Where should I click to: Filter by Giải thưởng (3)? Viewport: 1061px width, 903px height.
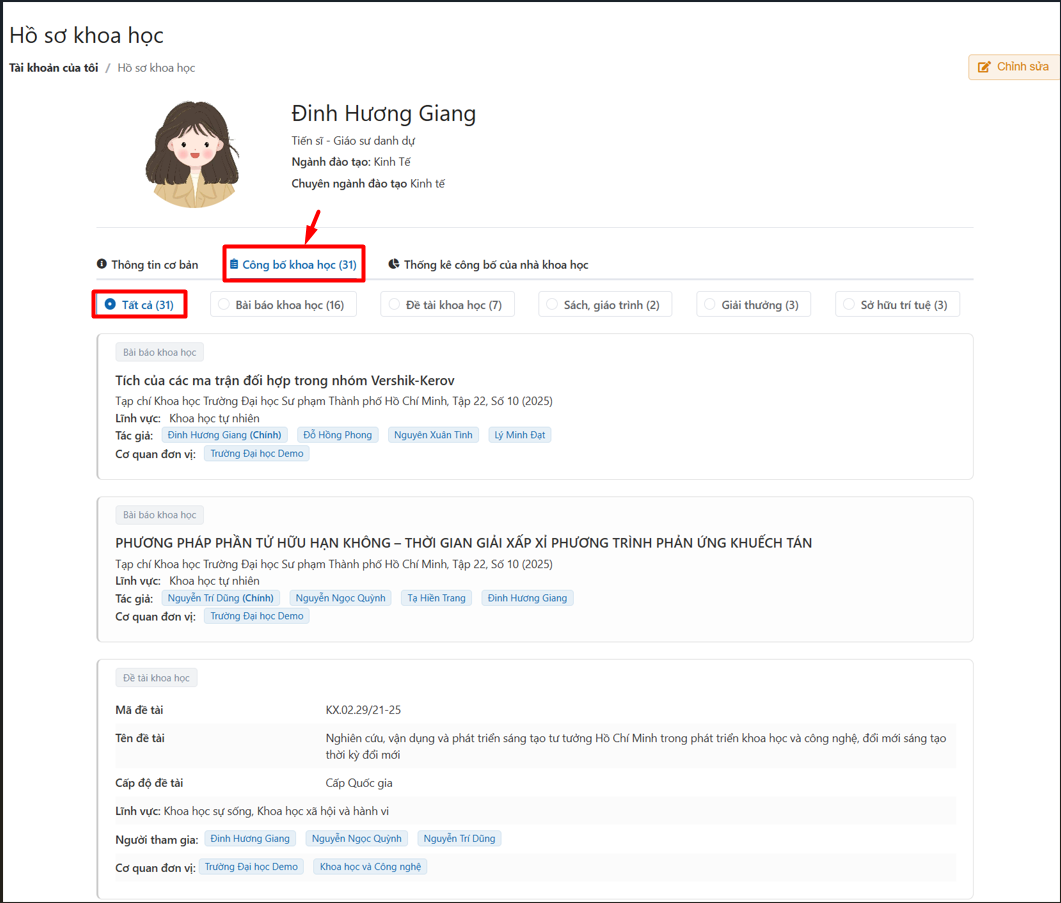click(x=710, y=305)
